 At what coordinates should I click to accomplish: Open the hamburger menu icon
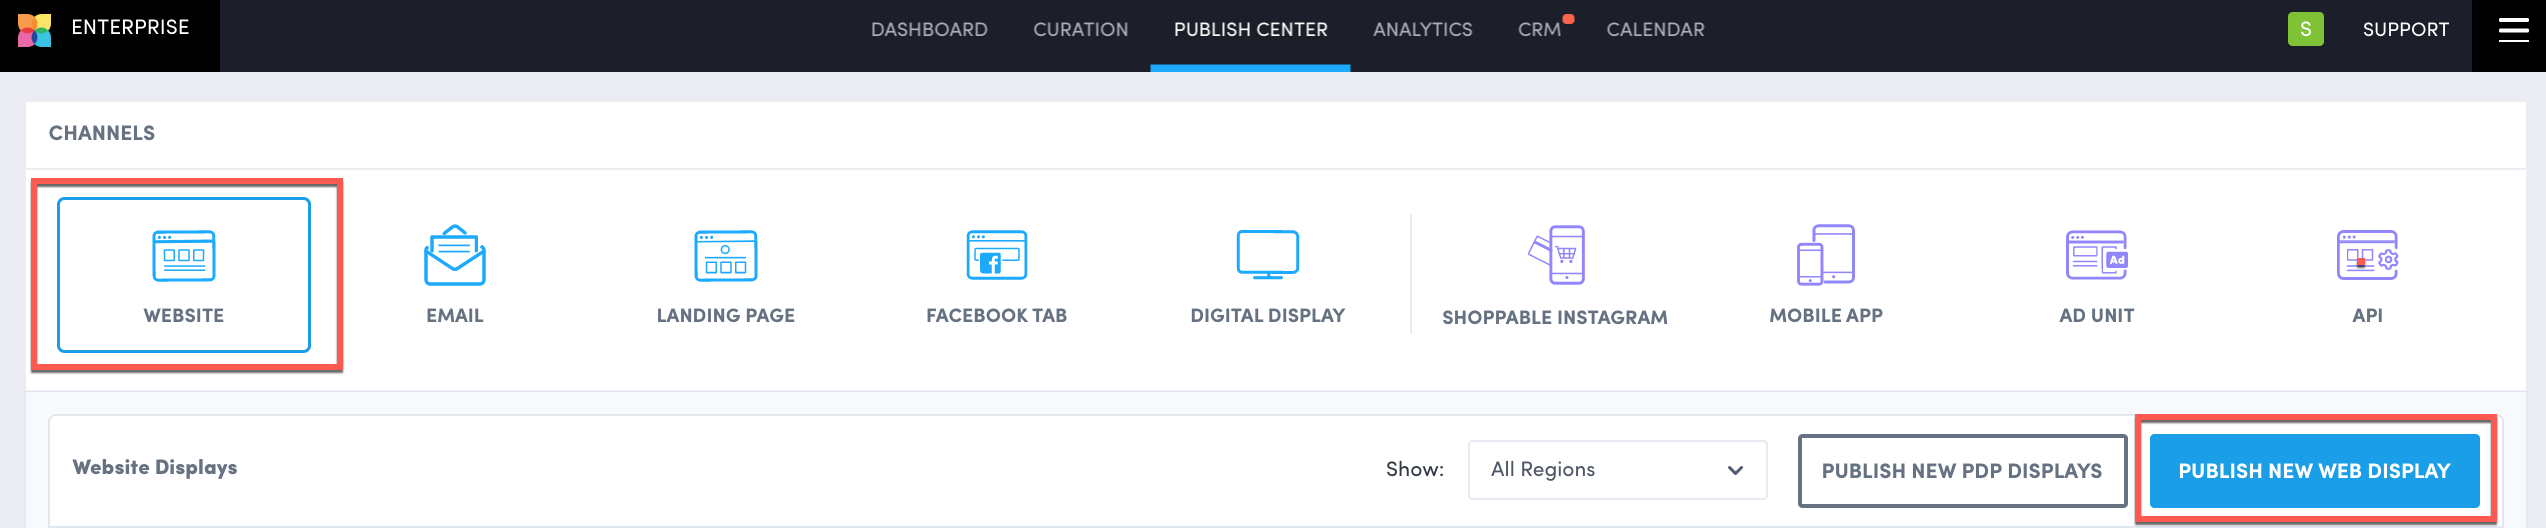(2513, 30)
